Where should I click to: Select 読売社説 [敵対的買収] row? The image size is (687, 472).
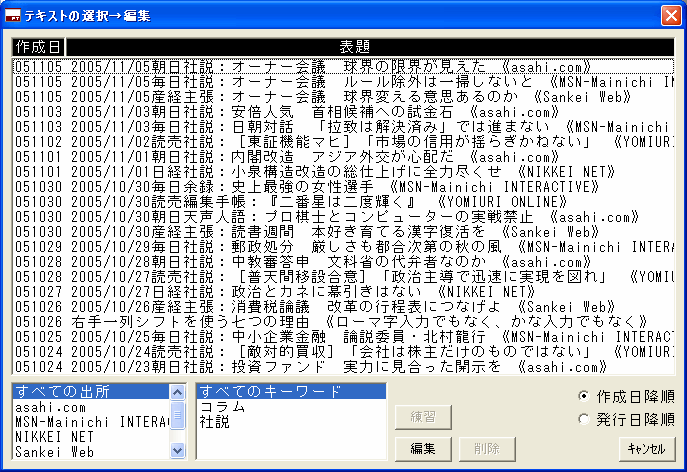coord(344,352)
